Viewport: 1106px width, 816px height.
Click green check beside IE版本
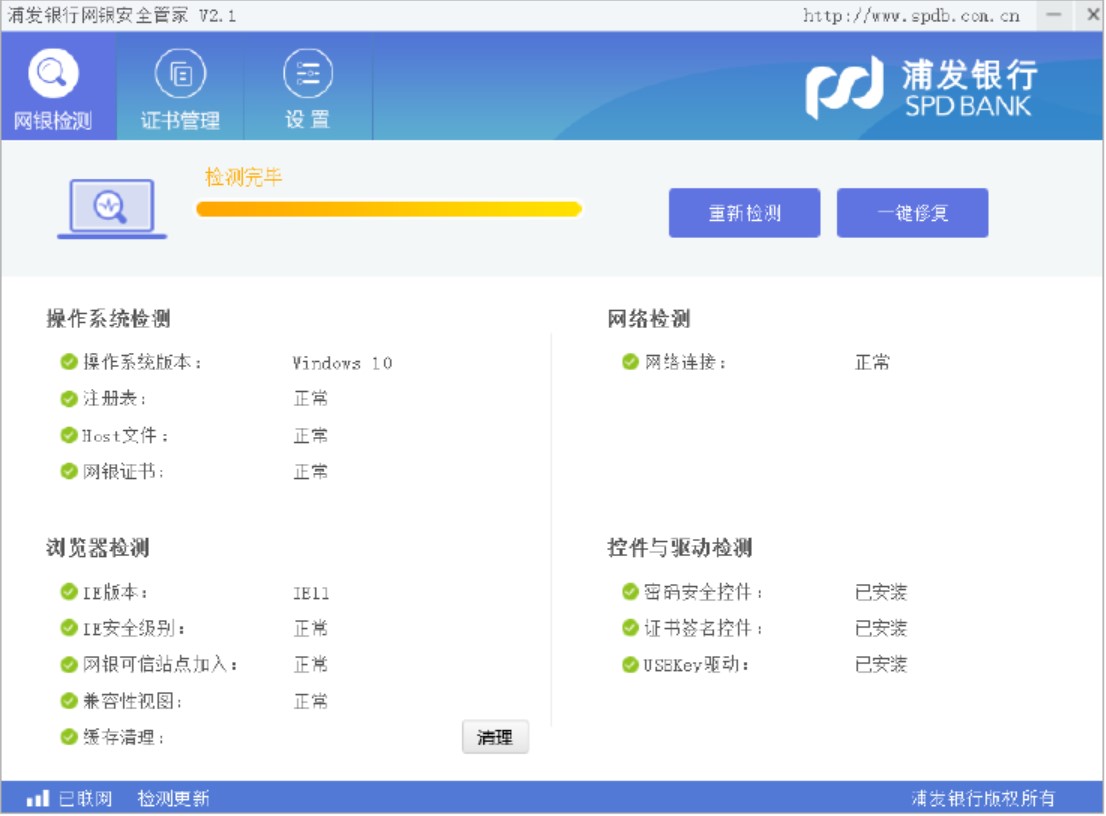[x=68, y=592]
